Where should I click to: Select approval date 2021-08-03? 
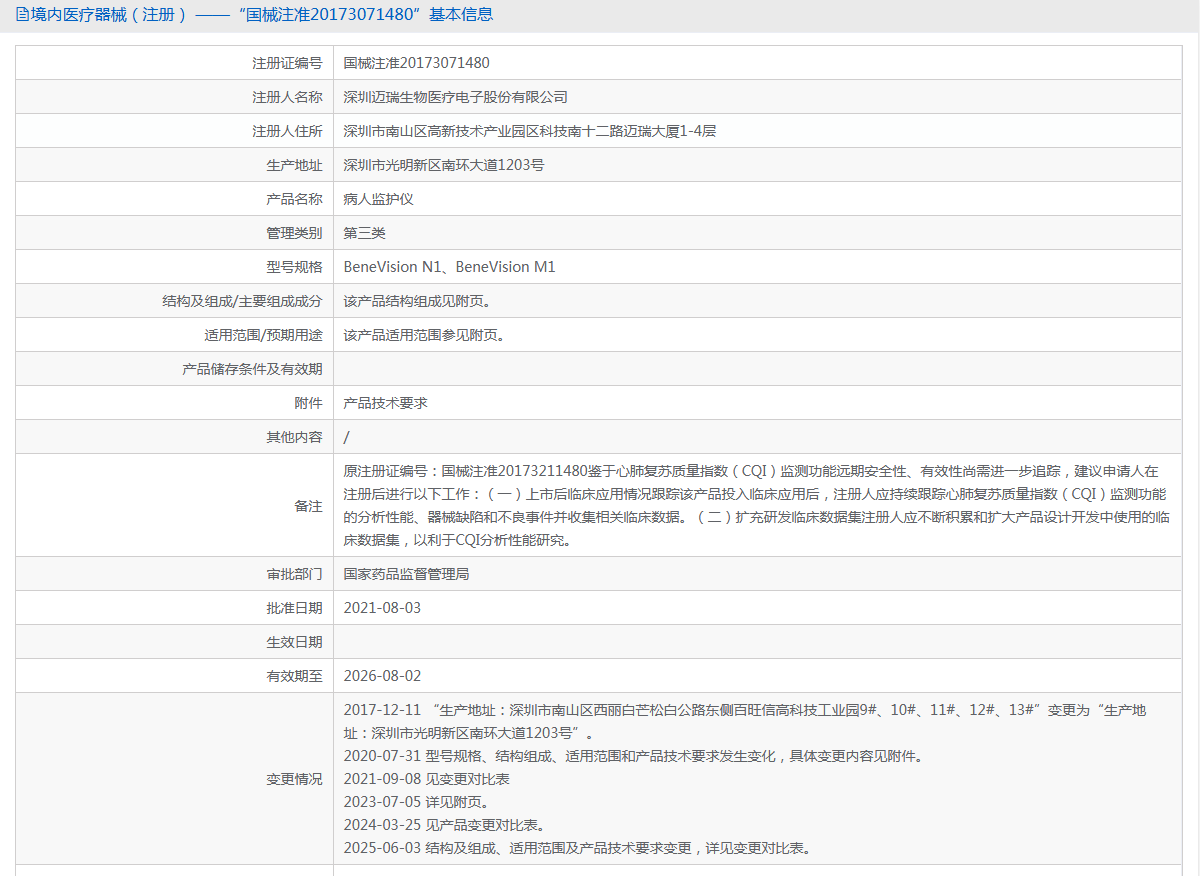382,608
